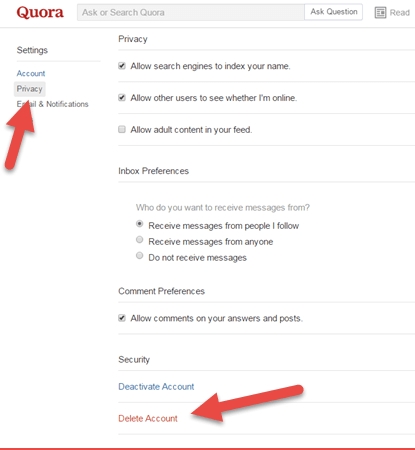Image resolution: width=415 pixels, height=450 pixels.
Task: Enable adult content in your feed
Action: click(x=122, y=129)
